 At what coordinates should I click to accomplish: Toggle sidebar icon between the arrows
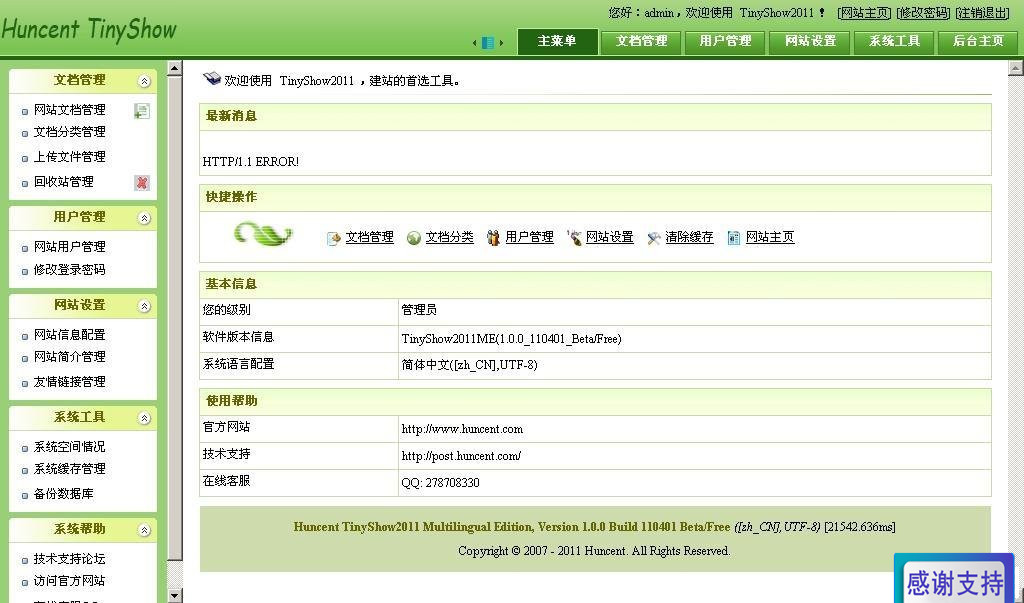(487, 42)
